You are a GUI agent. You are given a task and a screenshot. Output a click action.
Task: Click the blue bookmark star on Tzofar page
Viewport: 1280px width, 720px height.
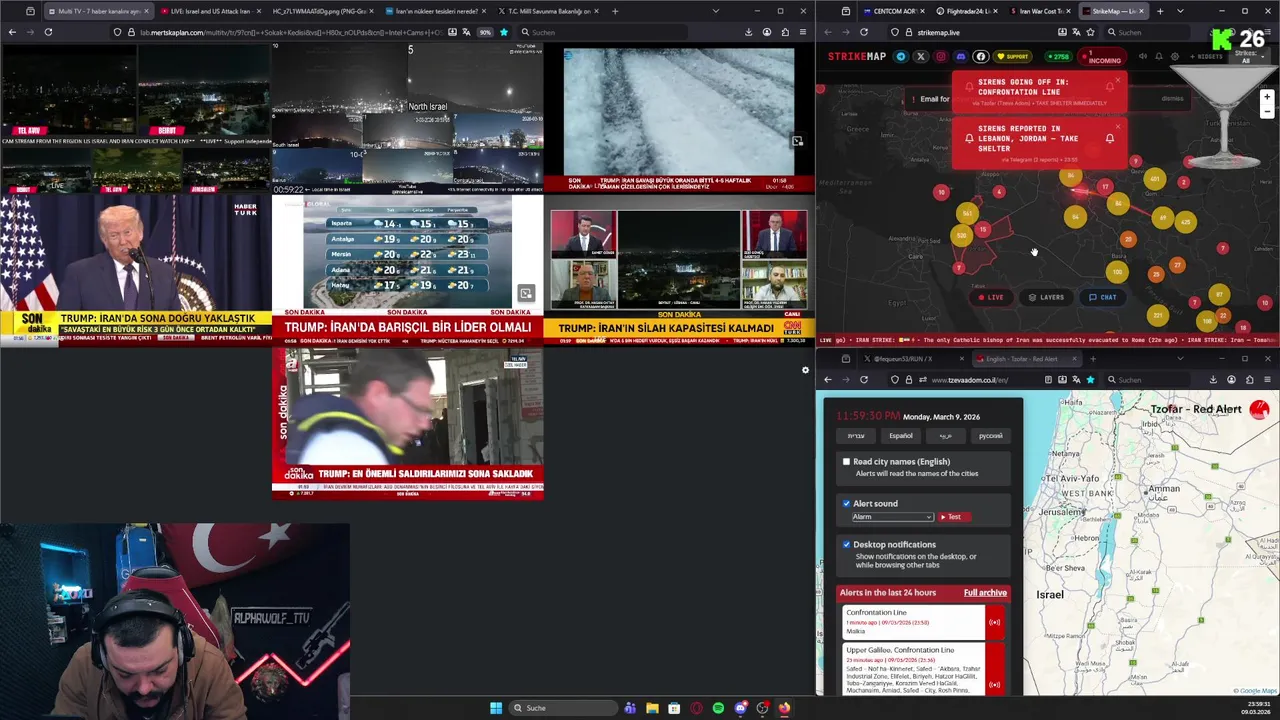(x=1090, y=380)
